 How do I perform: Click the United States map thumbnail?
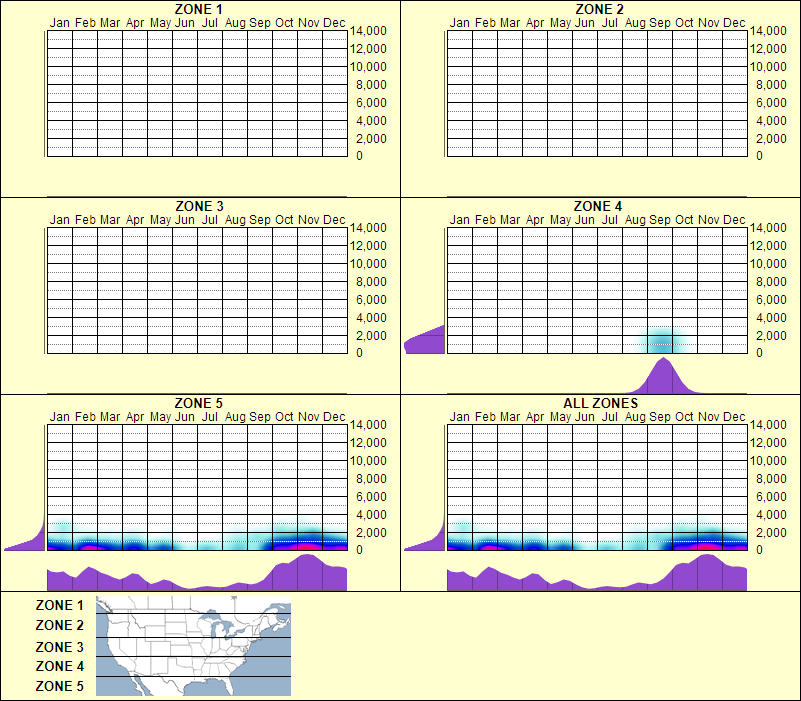pos(191,645)
